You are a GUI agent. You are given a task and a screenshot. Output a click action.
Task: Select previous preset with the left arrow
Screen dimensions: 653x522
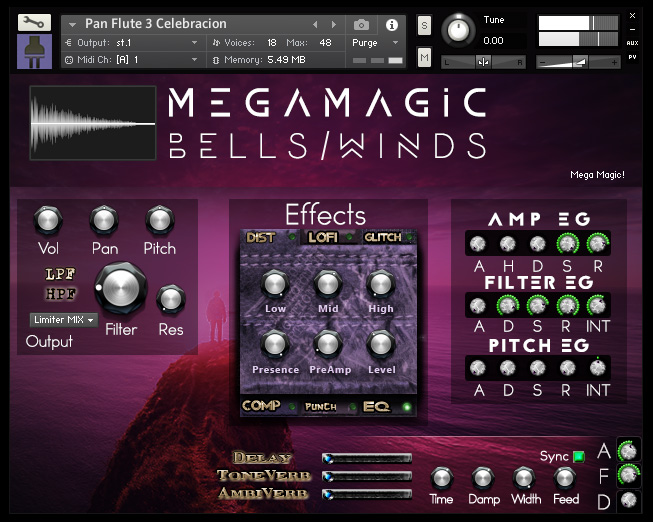click(315, 25)
